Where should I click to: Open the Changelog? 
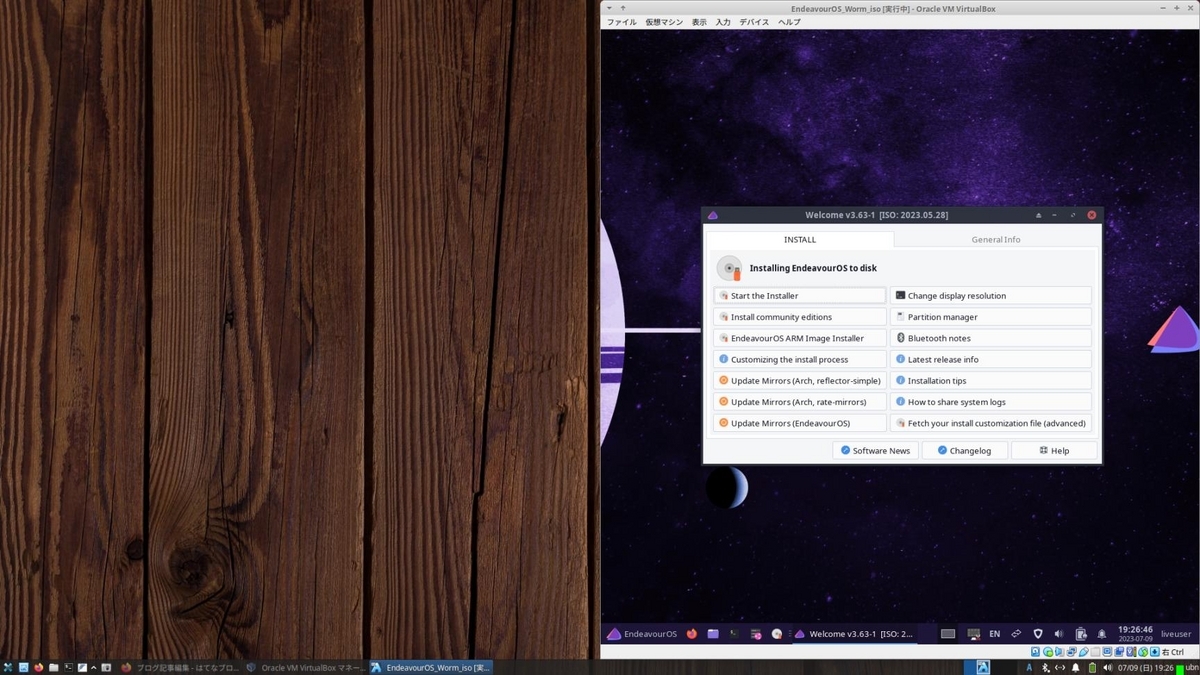[964, 451]
